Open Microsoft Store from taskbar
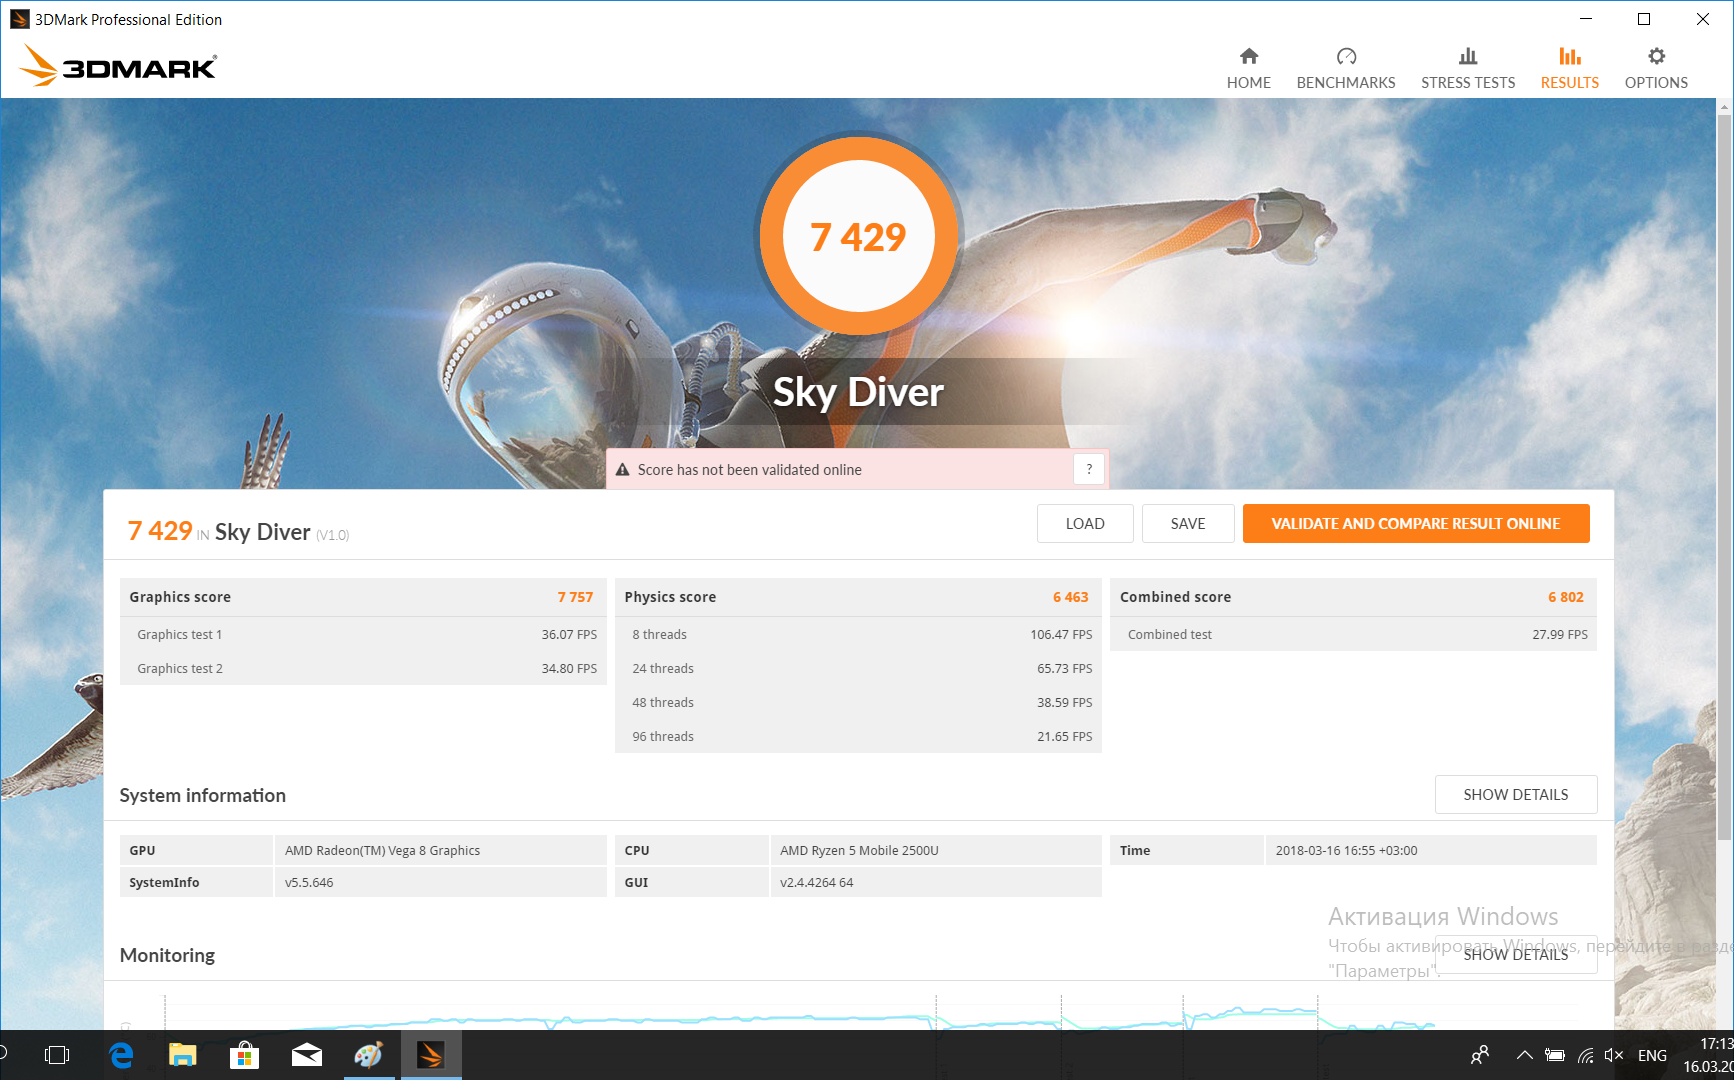This screenshot has width=1734, height=1080. pos(244,1055)
